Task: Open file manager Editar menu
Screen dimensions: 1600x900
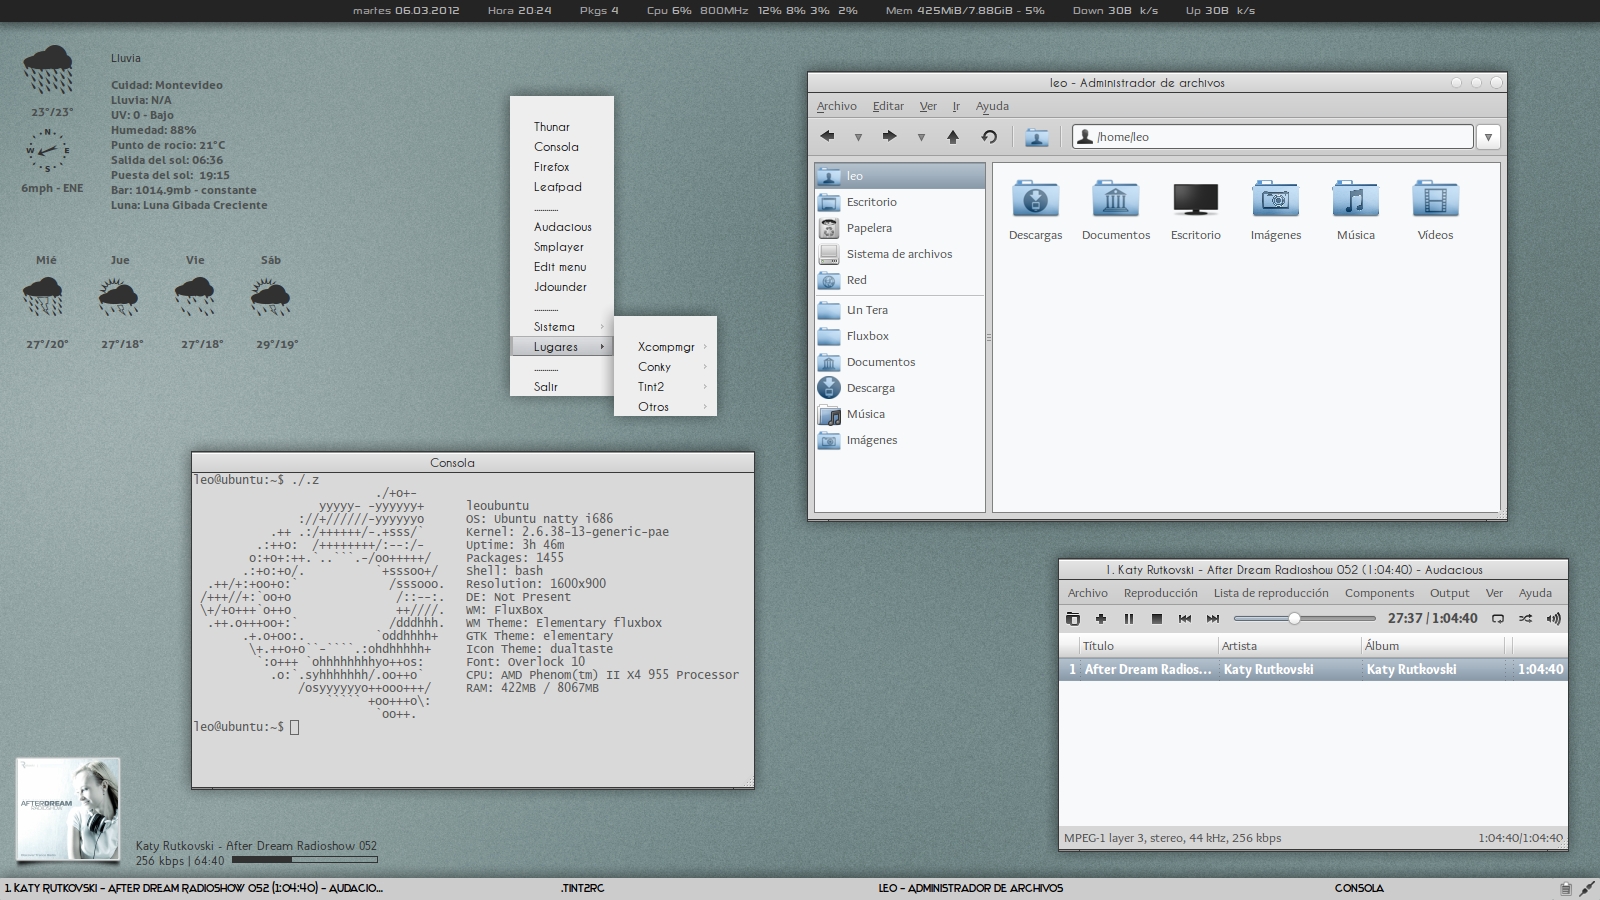Action: tap(888, 106)
